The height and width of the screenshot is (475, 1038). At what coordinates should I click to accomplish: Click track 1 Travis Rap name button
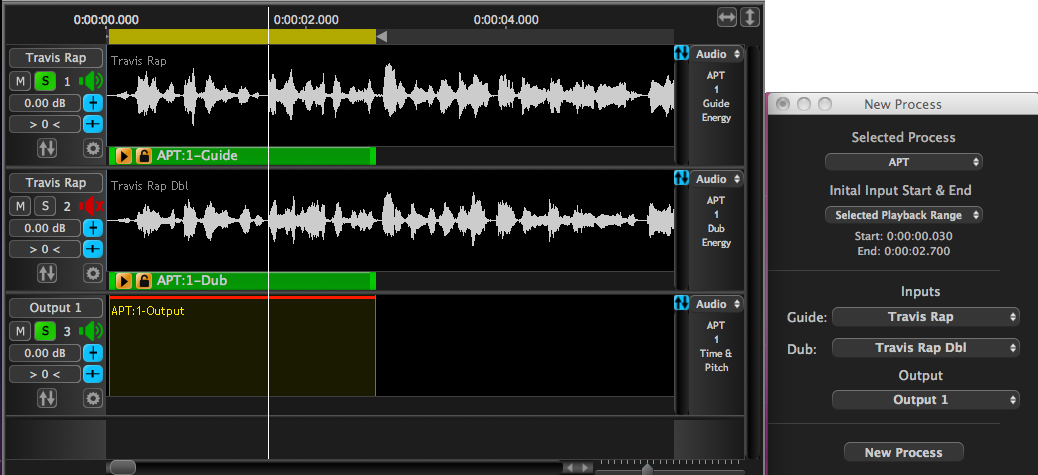pyautogui.click(x=56, y=58)
